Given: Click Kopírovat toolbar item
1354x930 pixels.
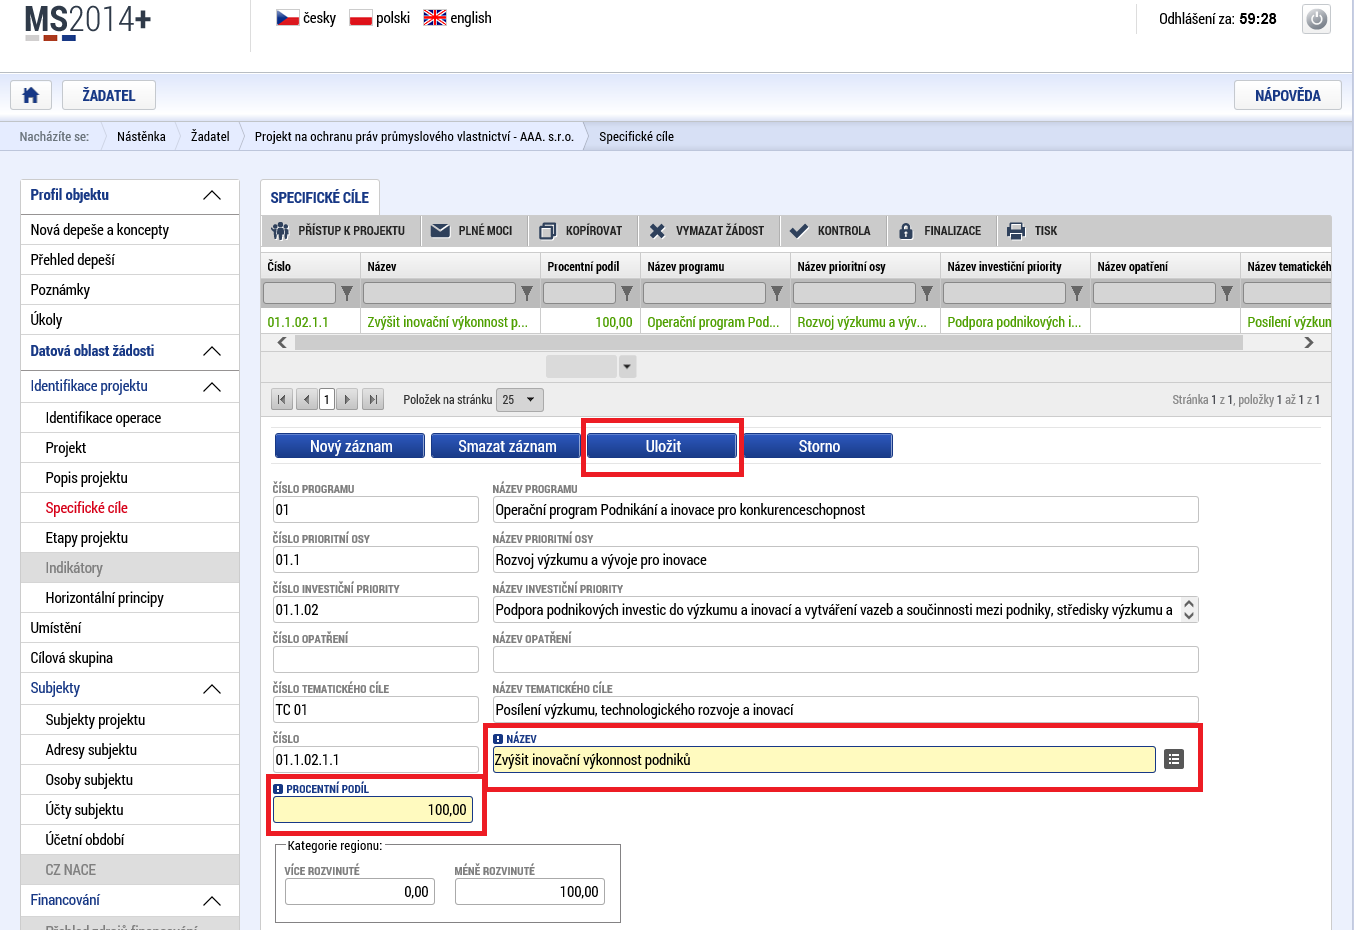Looking at the screenshot, I should pos(581,231).
